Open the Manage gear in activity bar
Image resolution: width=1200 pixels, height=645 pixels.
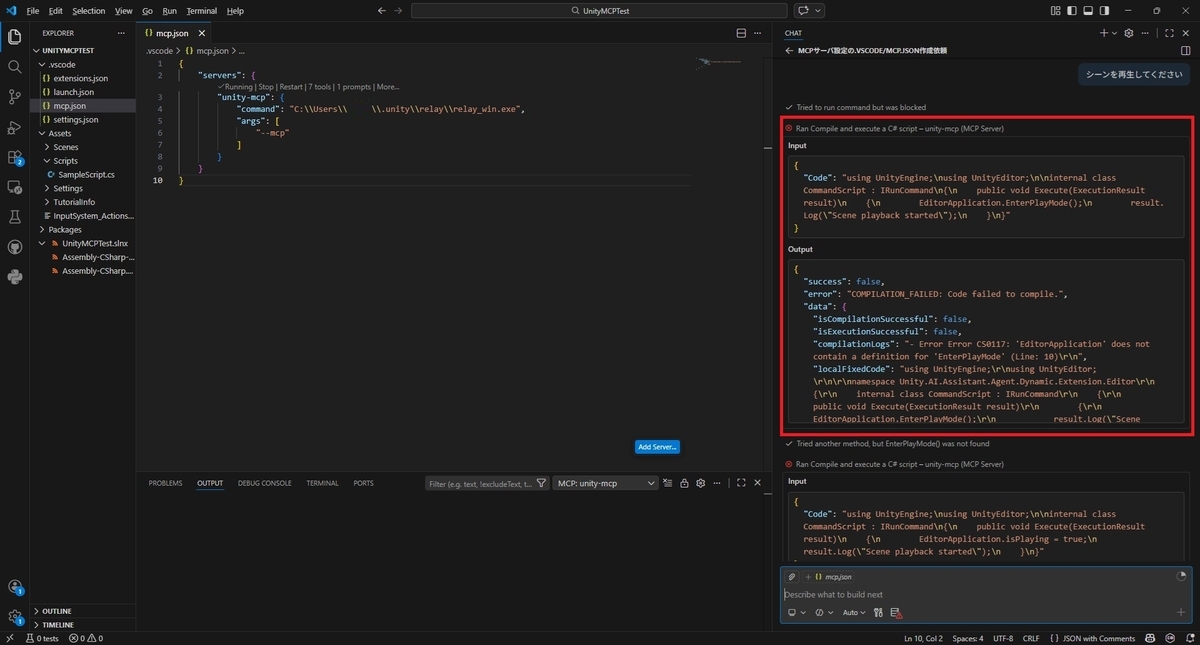(14, 617)
